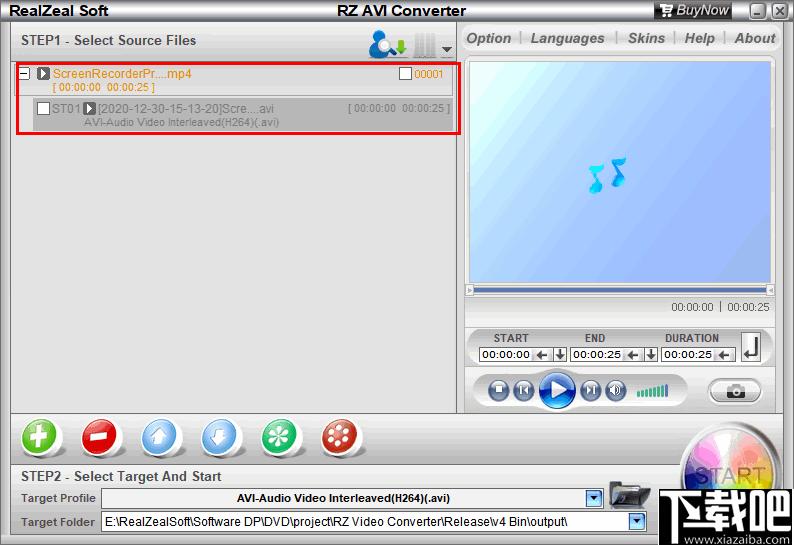
Task: Open the Languages menu
Action: (x=567, y=38)
